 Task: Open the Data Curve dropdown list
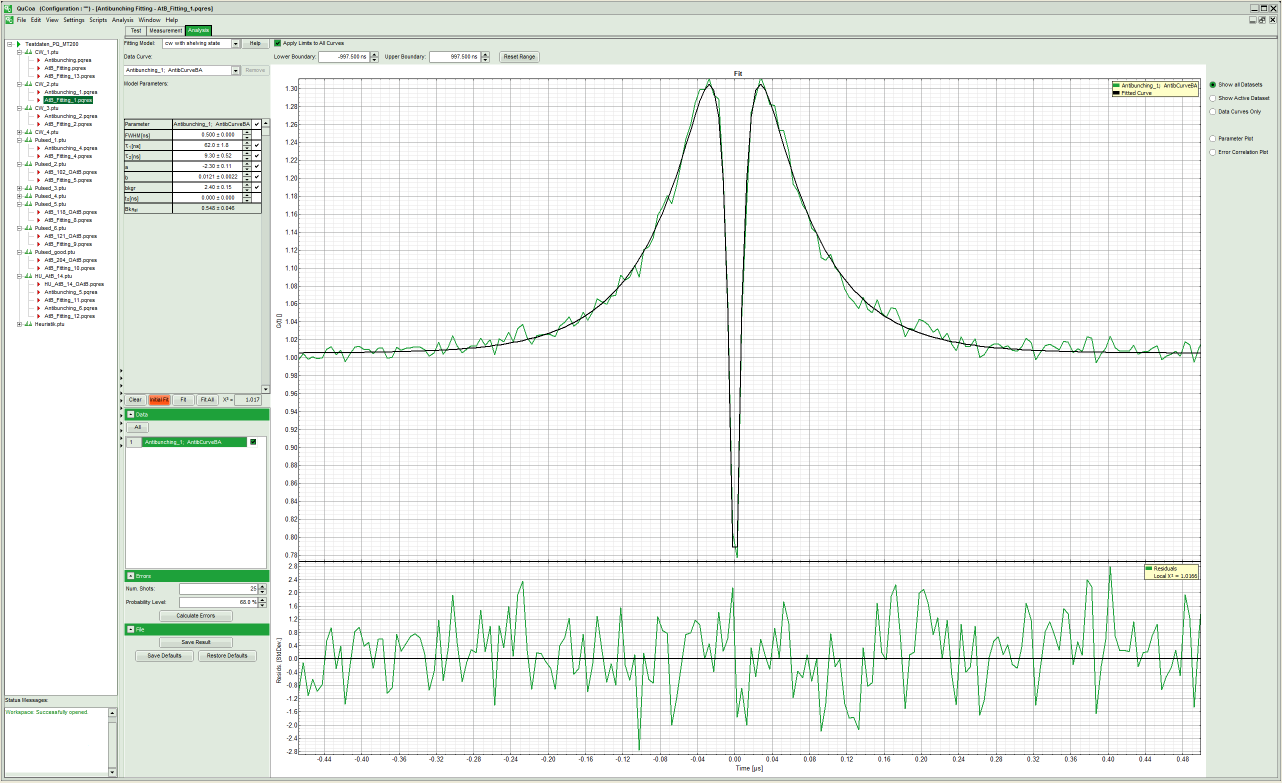tap(236, 71)
